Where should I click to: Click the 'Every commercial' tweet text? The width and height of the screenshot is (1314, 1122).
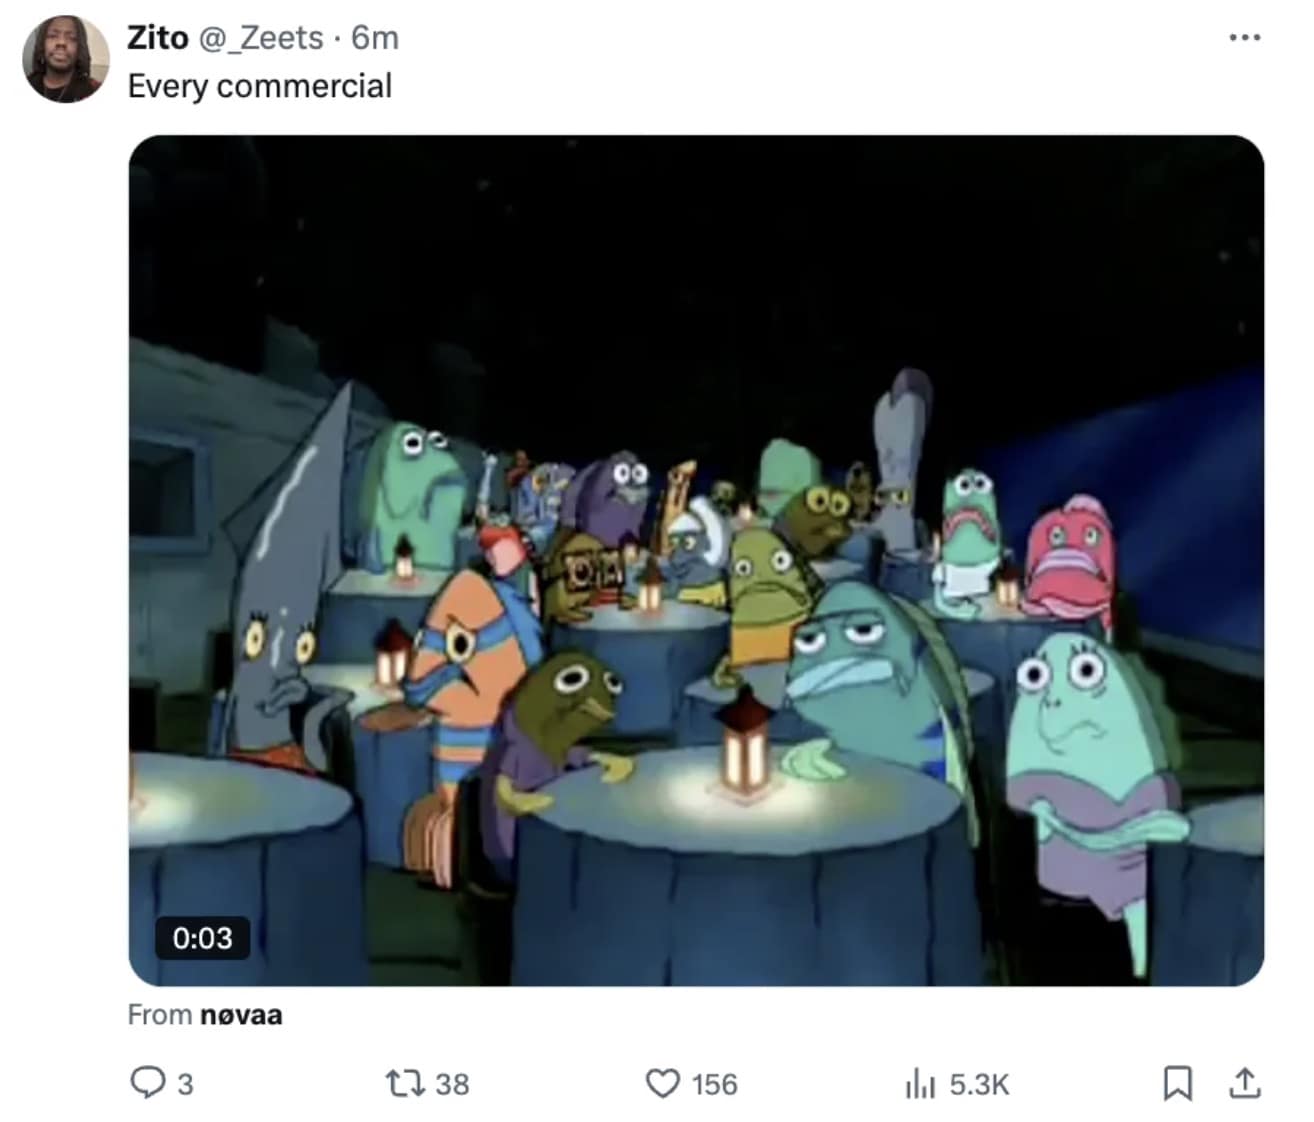pos(260,86)
